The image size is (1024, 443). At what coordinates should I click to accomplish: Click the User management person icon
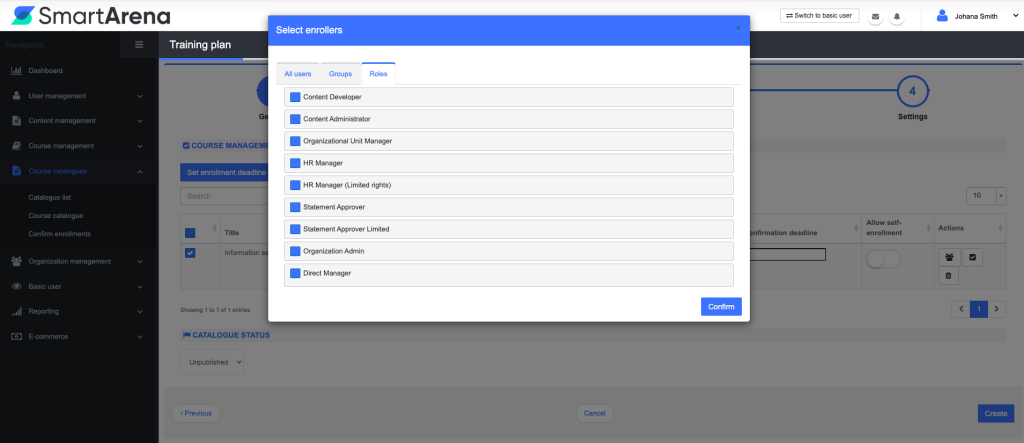point(16,95)
